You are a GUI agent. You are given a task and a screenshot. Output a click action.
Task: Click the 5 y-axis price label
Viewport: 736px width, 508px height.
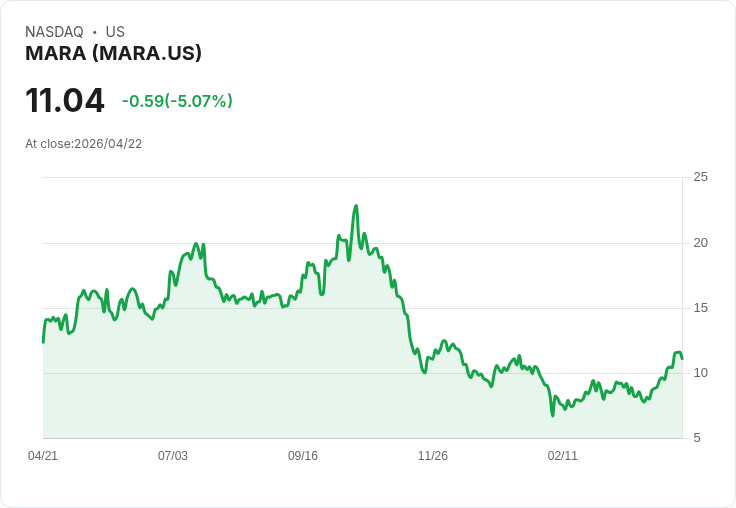(x=697, y=438)
